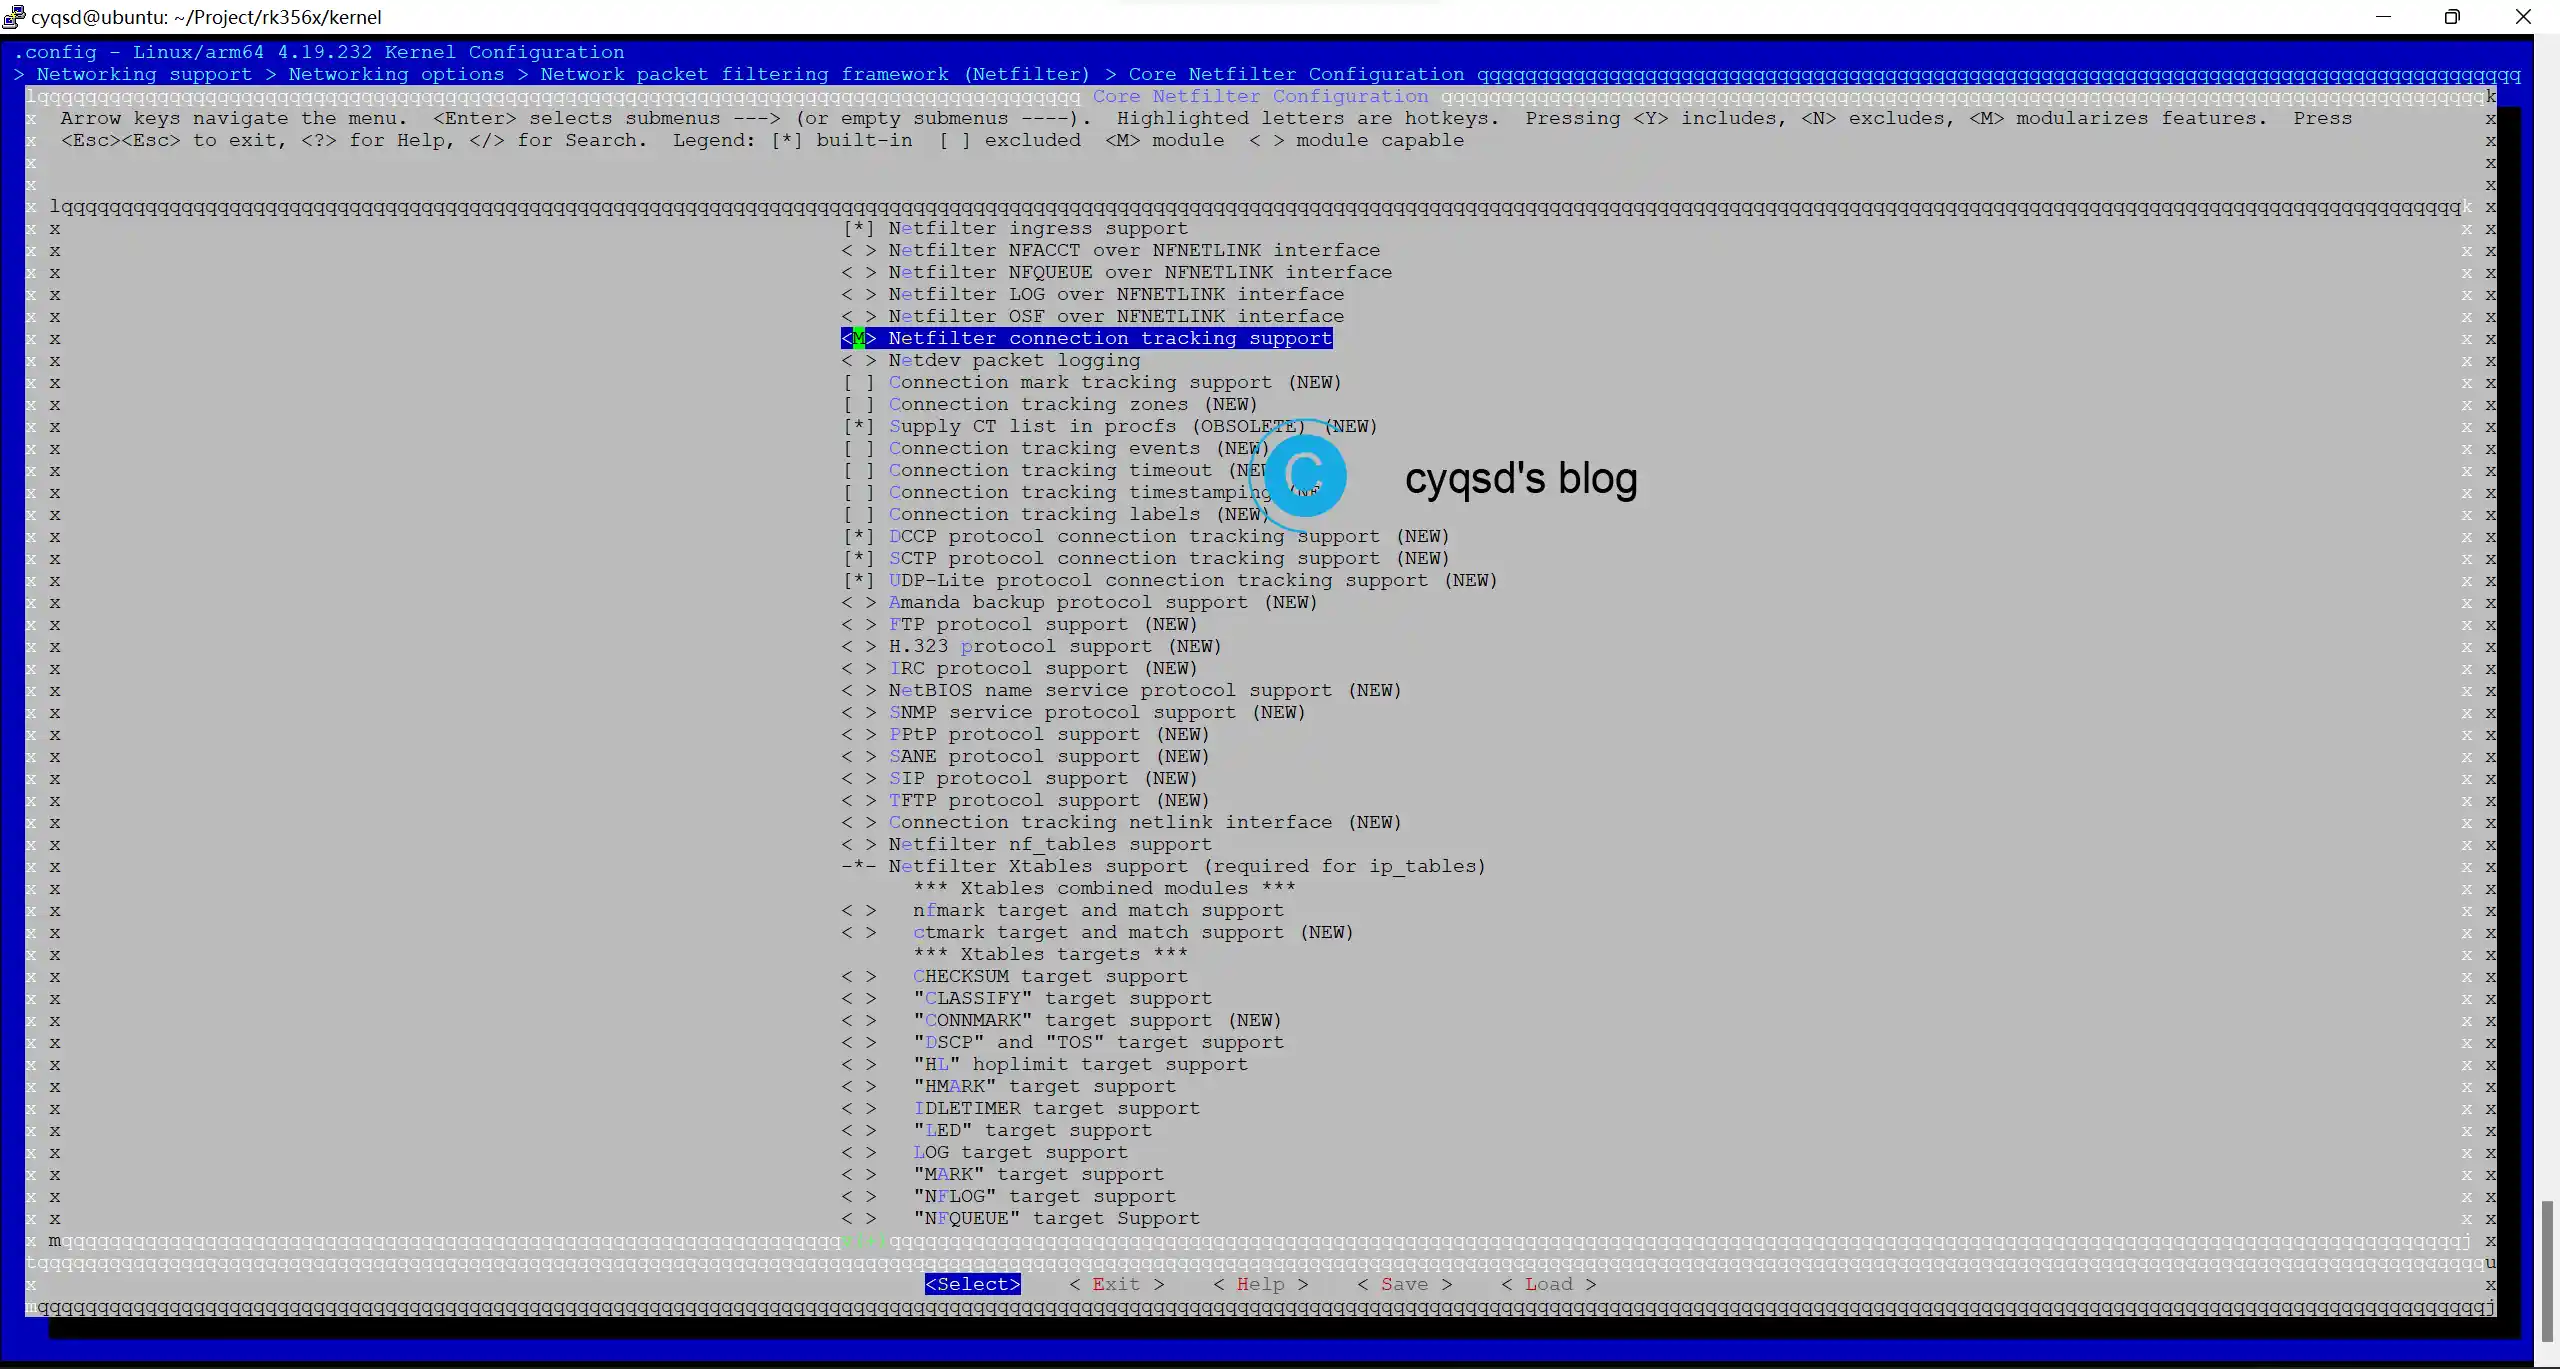Select ctmark target and match support

point(1098,932)
